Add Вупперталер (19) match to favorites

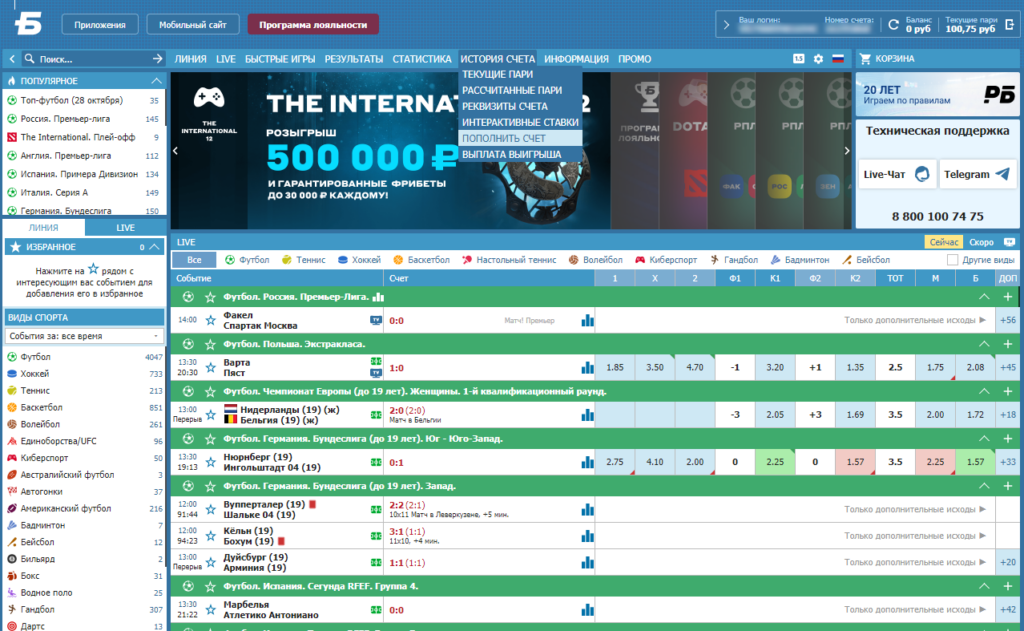point(210,510)
